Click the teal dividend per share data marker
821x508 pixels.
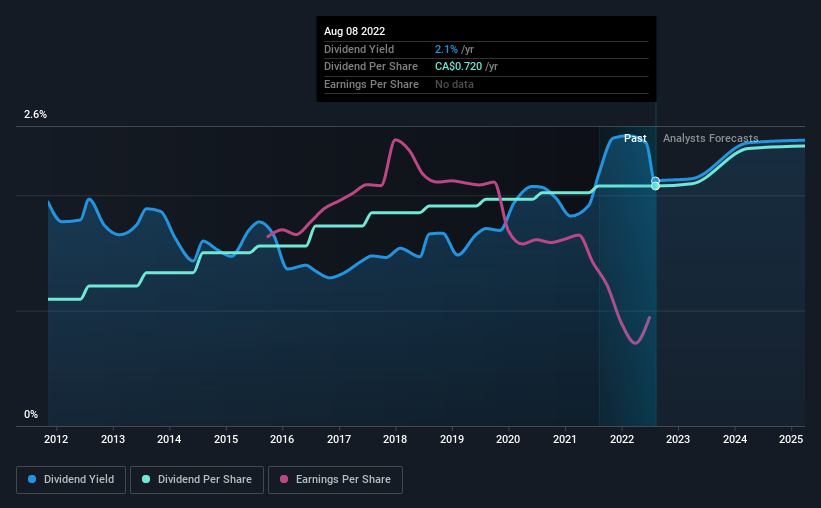click(656, 186)
